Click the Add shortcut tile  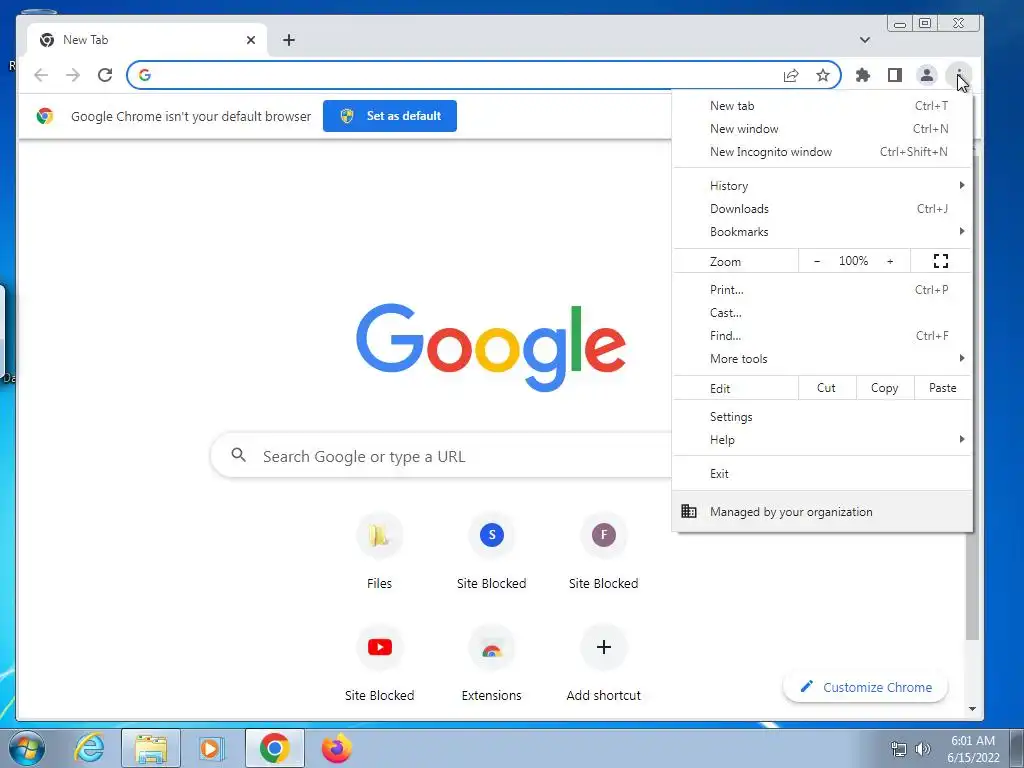603,664
